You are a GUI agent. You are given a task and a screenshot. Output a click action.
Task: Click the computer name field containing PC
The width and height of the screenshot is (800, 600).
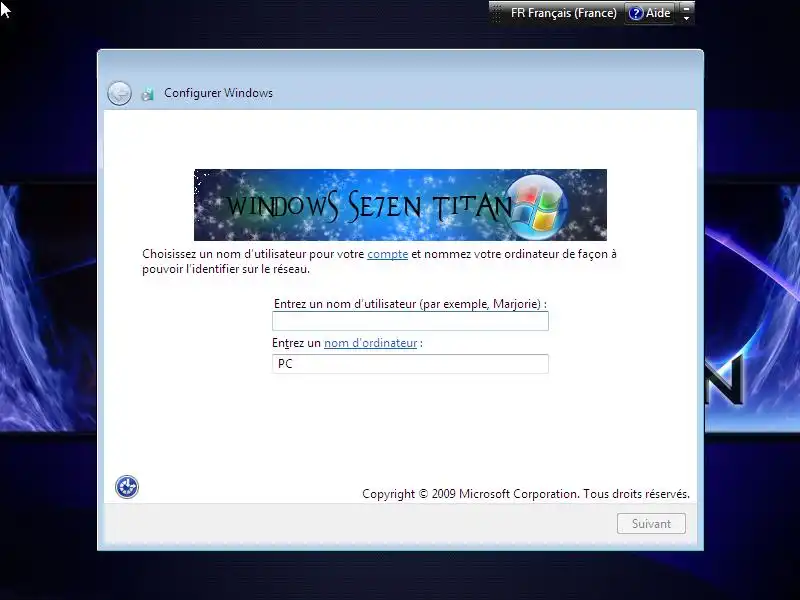pyautogui.click(x=410, y=364)
